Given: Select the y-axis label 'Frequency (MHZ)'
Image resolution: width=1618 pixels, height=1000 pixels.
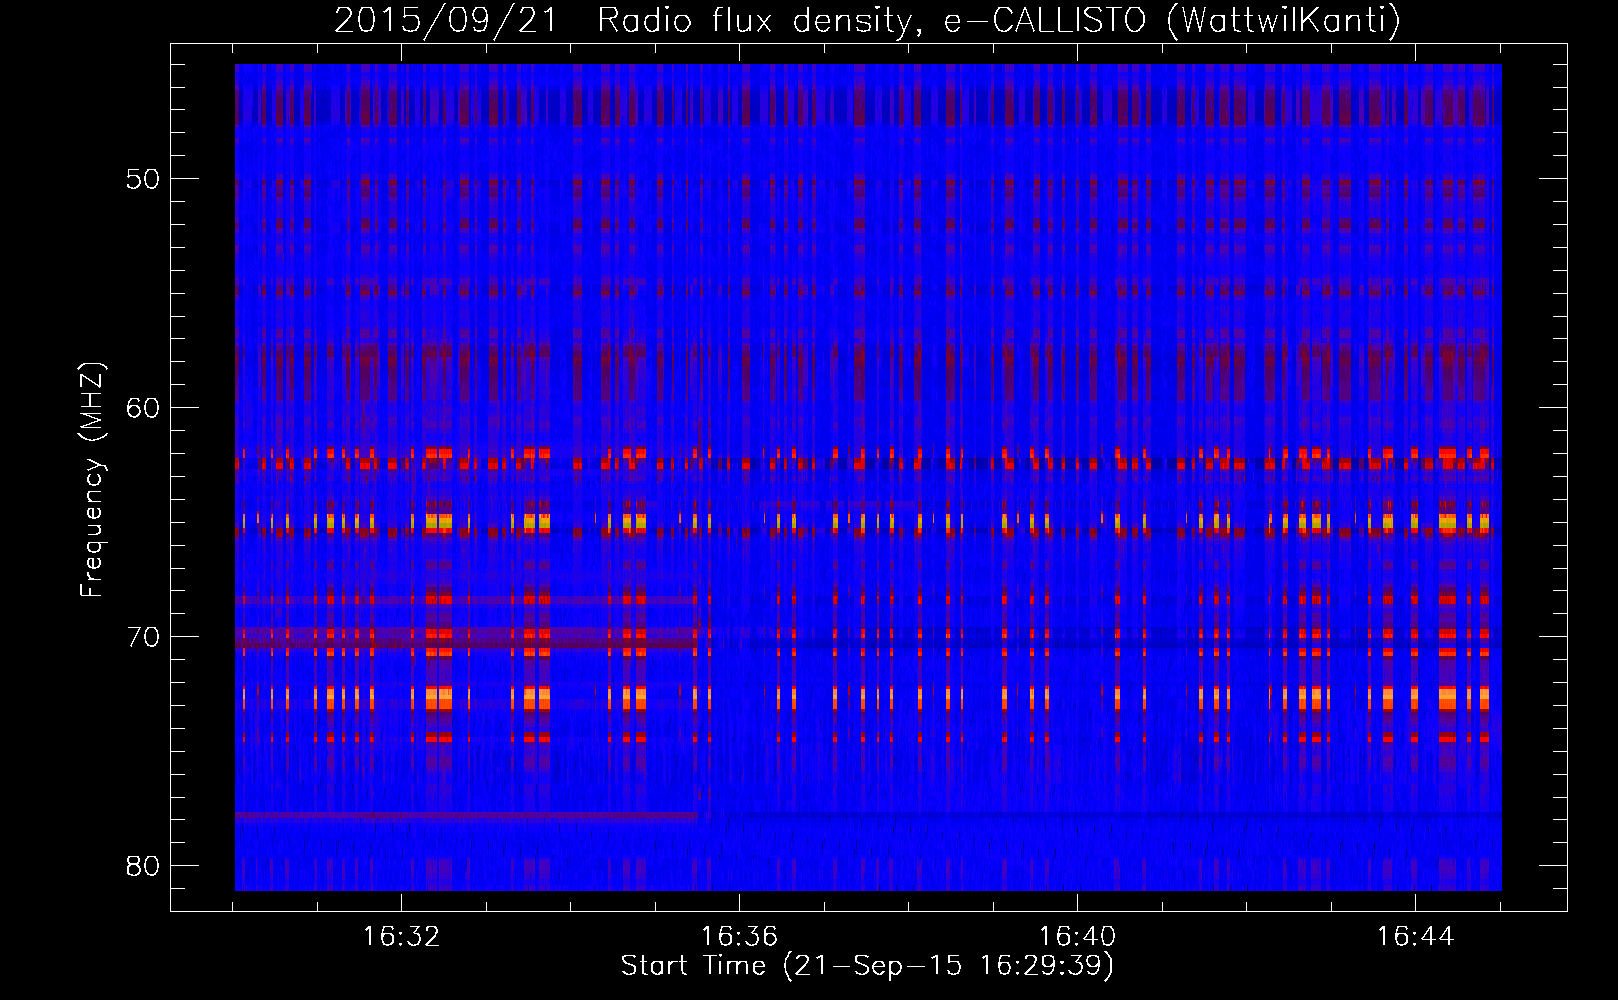Looking at the screenshot, I should tap(91, 481).
